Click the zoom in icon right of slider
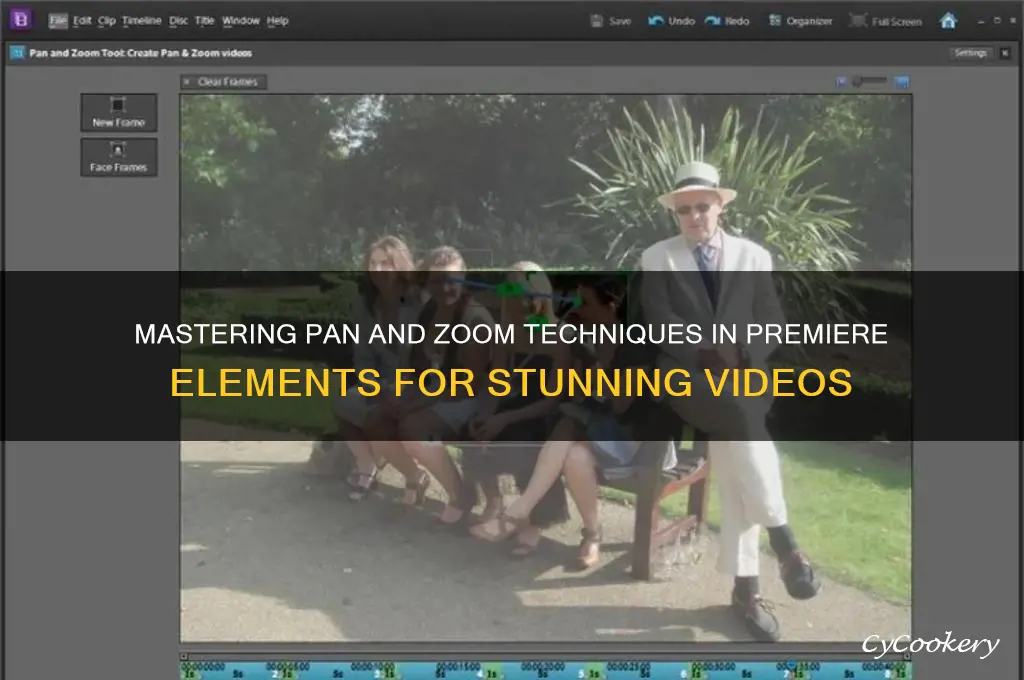The width and height of the screenshot is (1024, 680). tap(901, 82)
